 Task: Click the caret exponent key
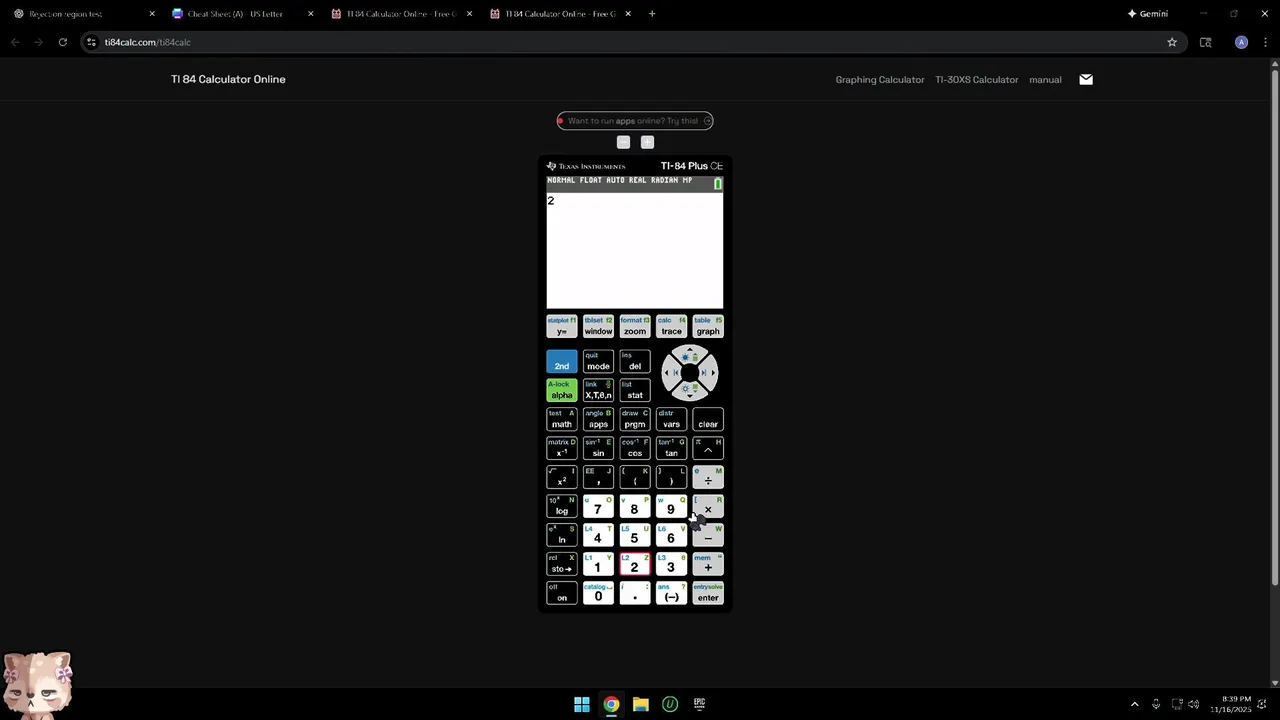click(x=708, y=449)
